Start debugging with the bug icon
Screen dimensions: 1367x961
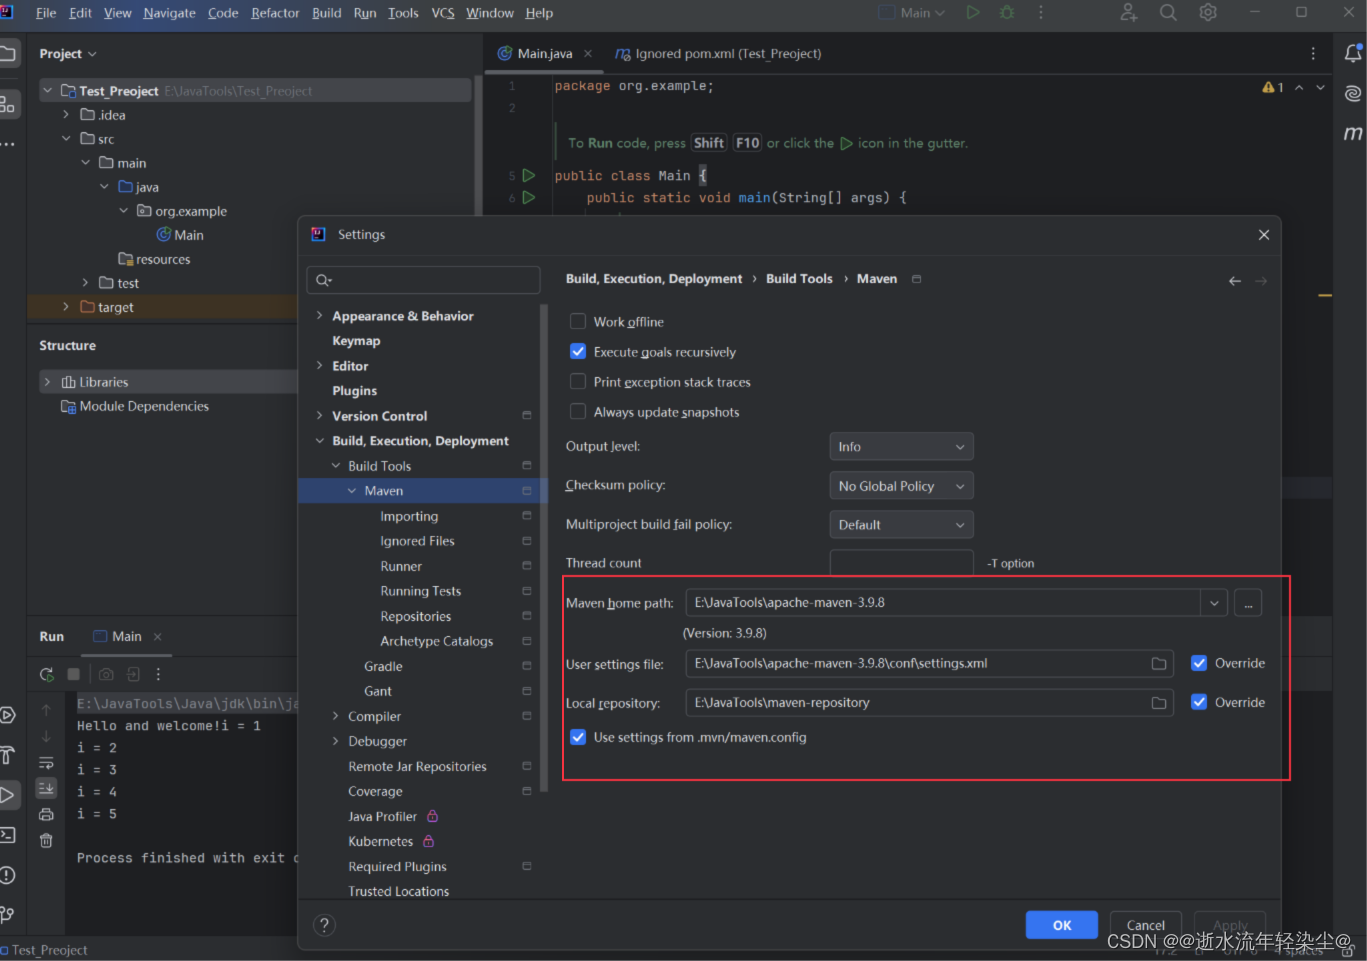1007,13
